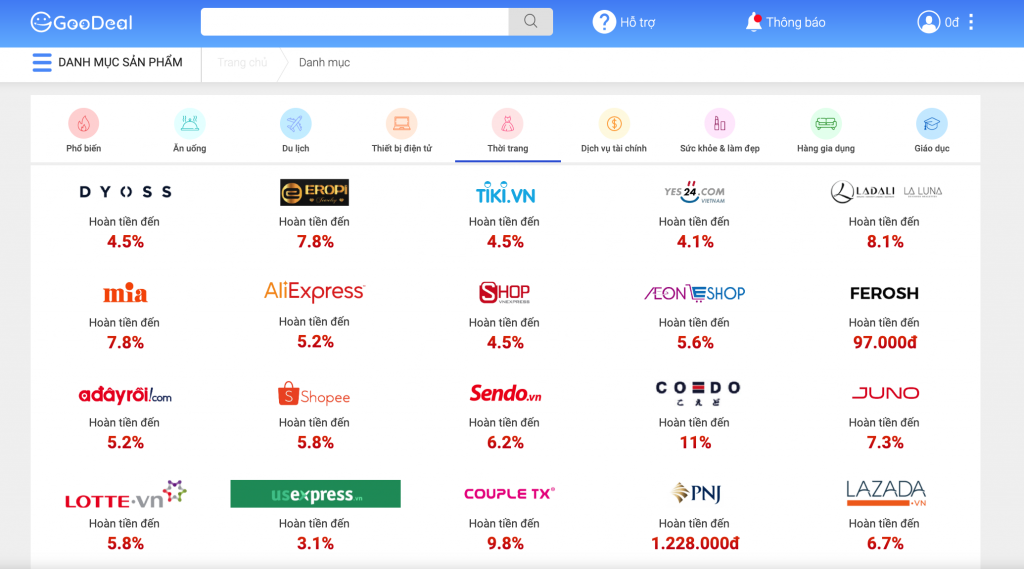Select the Ăn uống category icon
The height and width of the screenshot is (569, 1024).
tap(189, 124)
